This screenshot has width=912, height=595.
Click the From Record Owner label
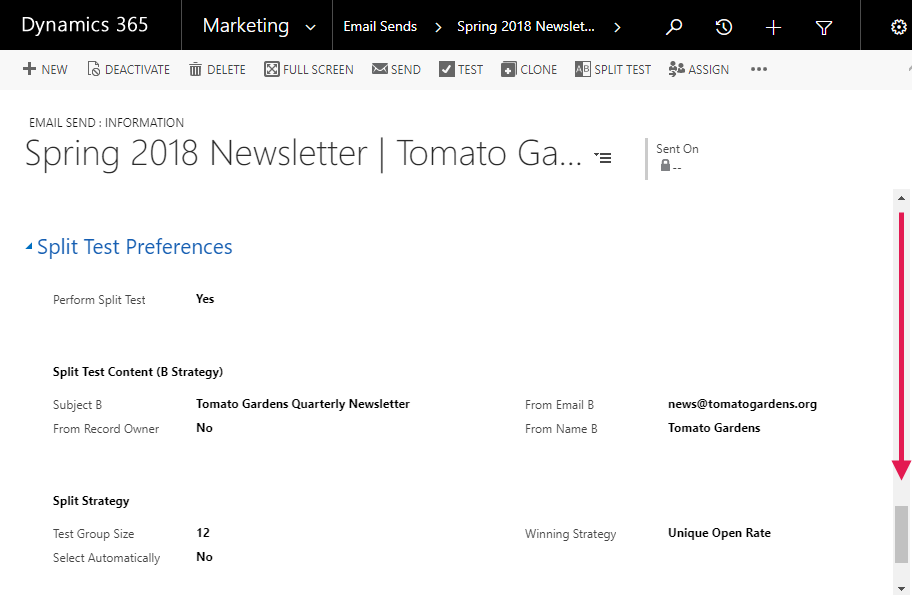tap(106, 429)
